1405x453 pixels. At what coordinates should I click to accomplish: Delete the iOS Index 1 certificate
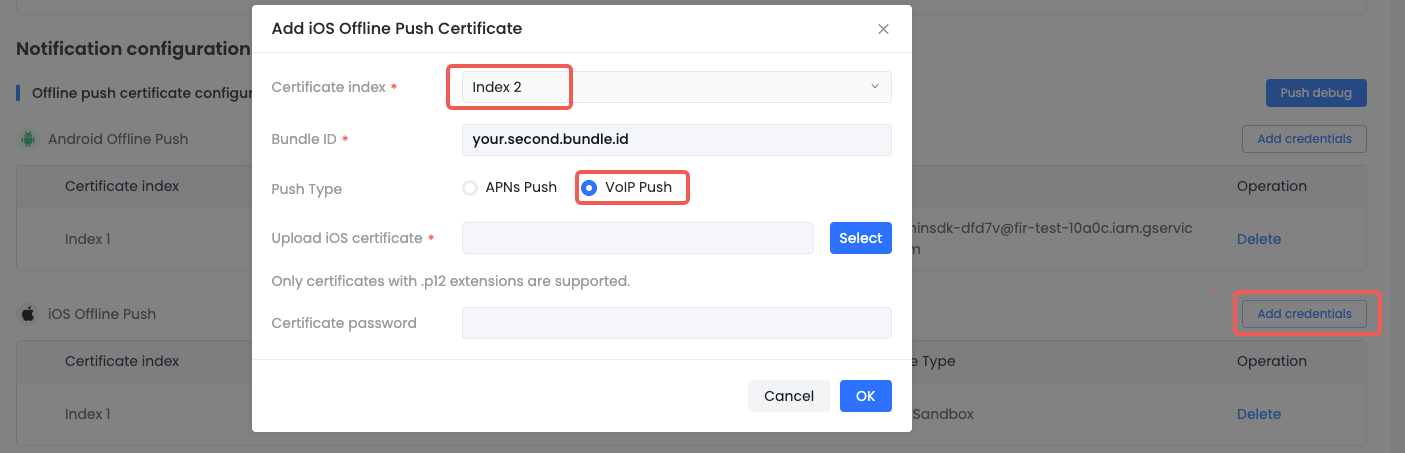coord(1258,414)
